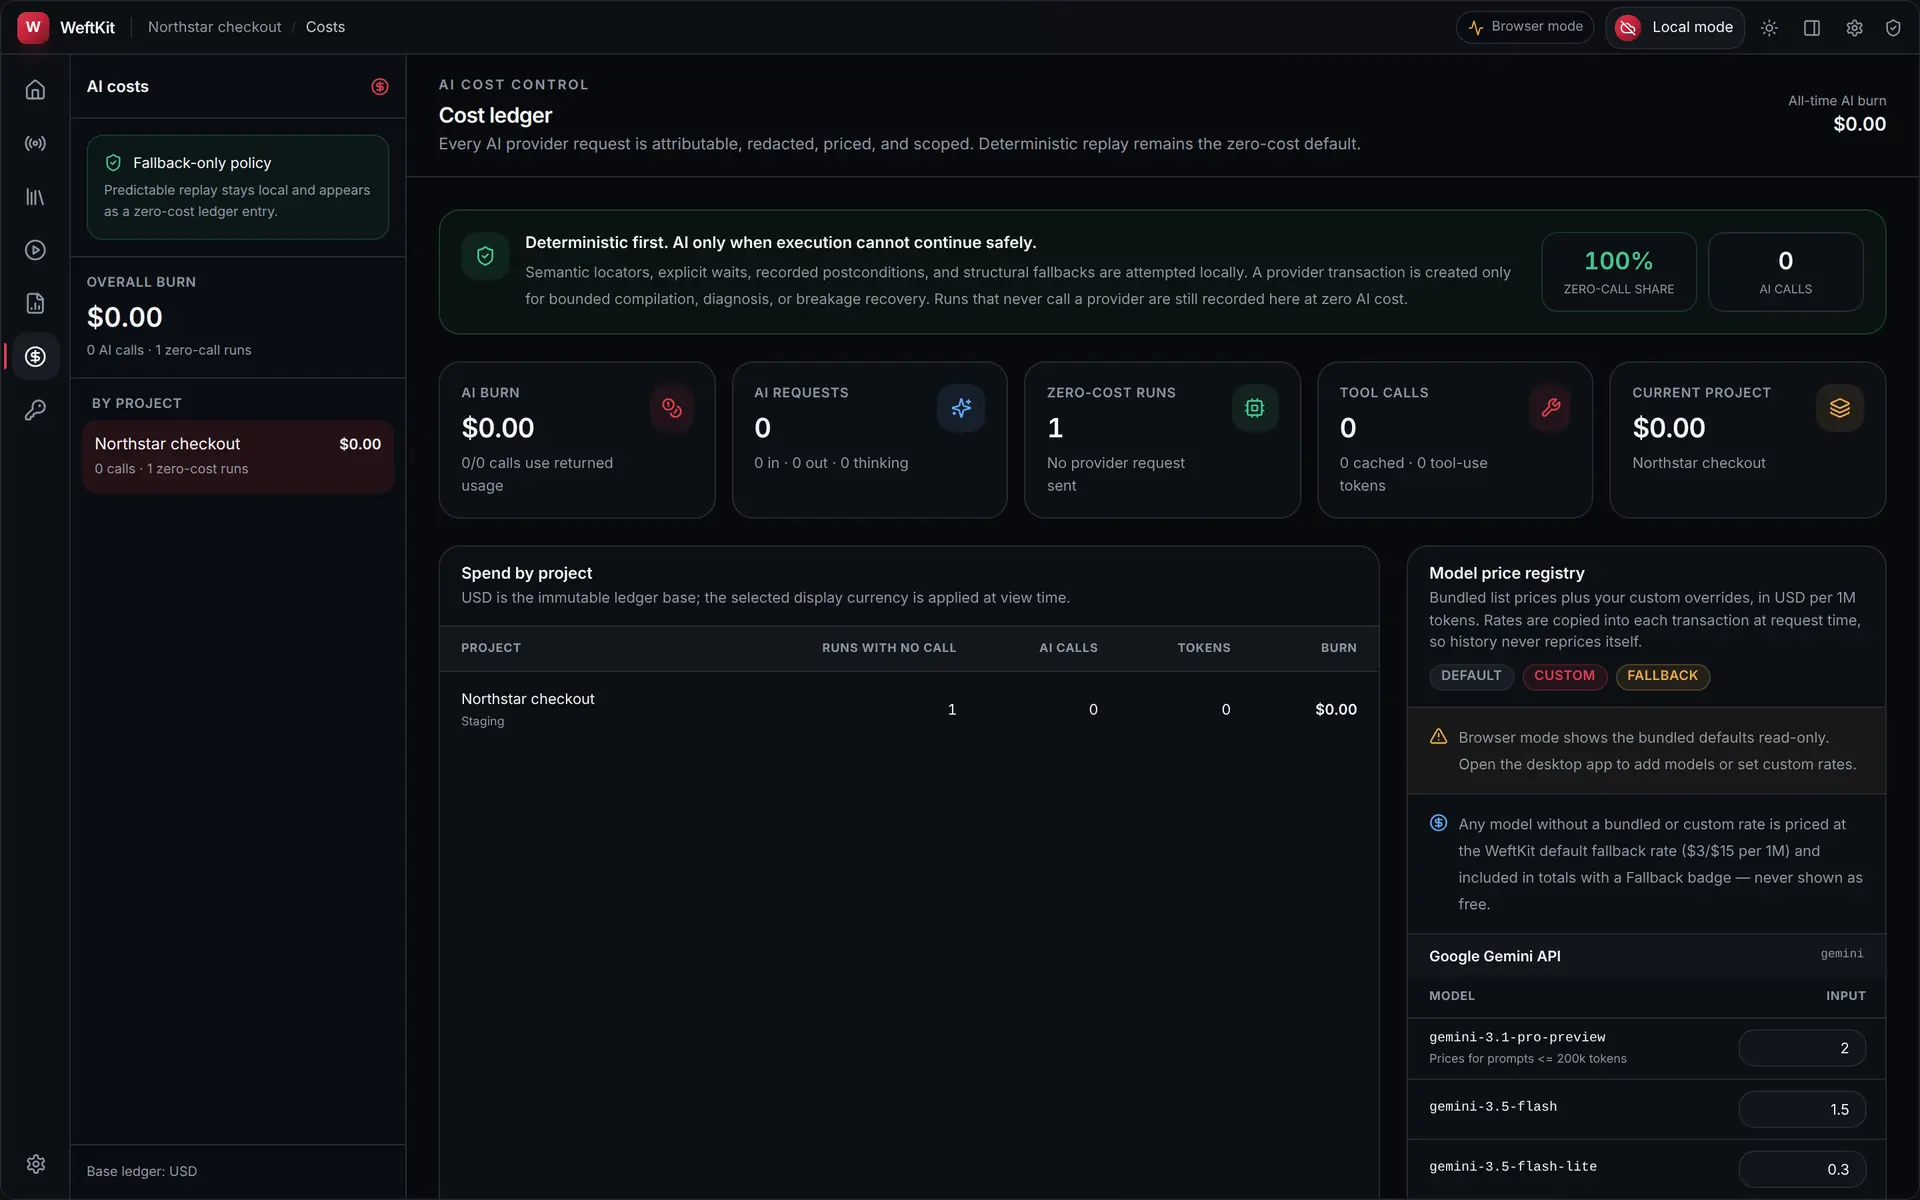The image size is (1920, 1200).
Task: Open the library books sidebar icon
Action: tap(35, 197)
